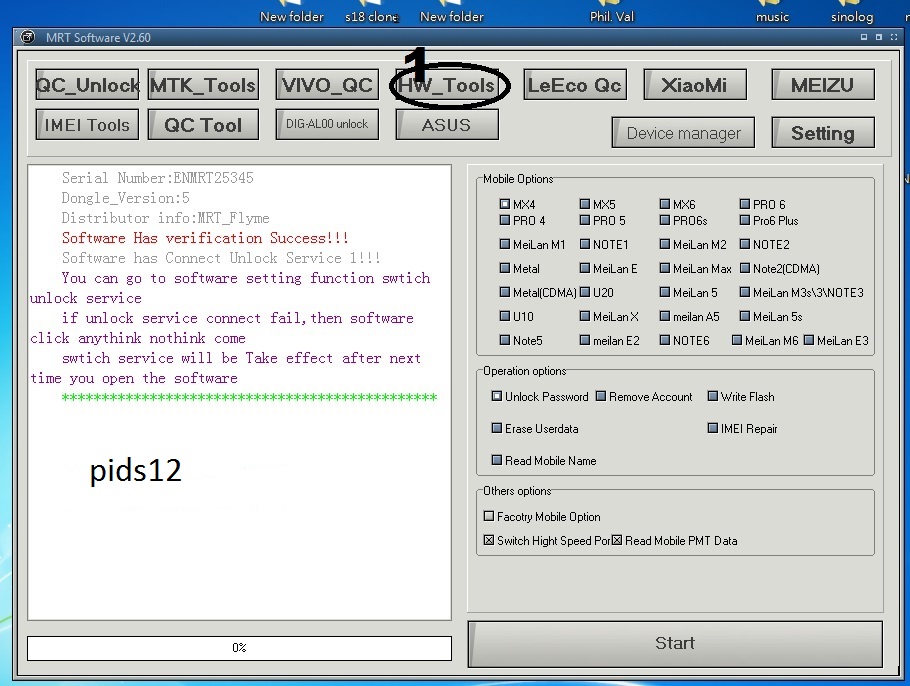Click the 0% progress bar
Screen dimensions: 910x686
click(239, 648)
